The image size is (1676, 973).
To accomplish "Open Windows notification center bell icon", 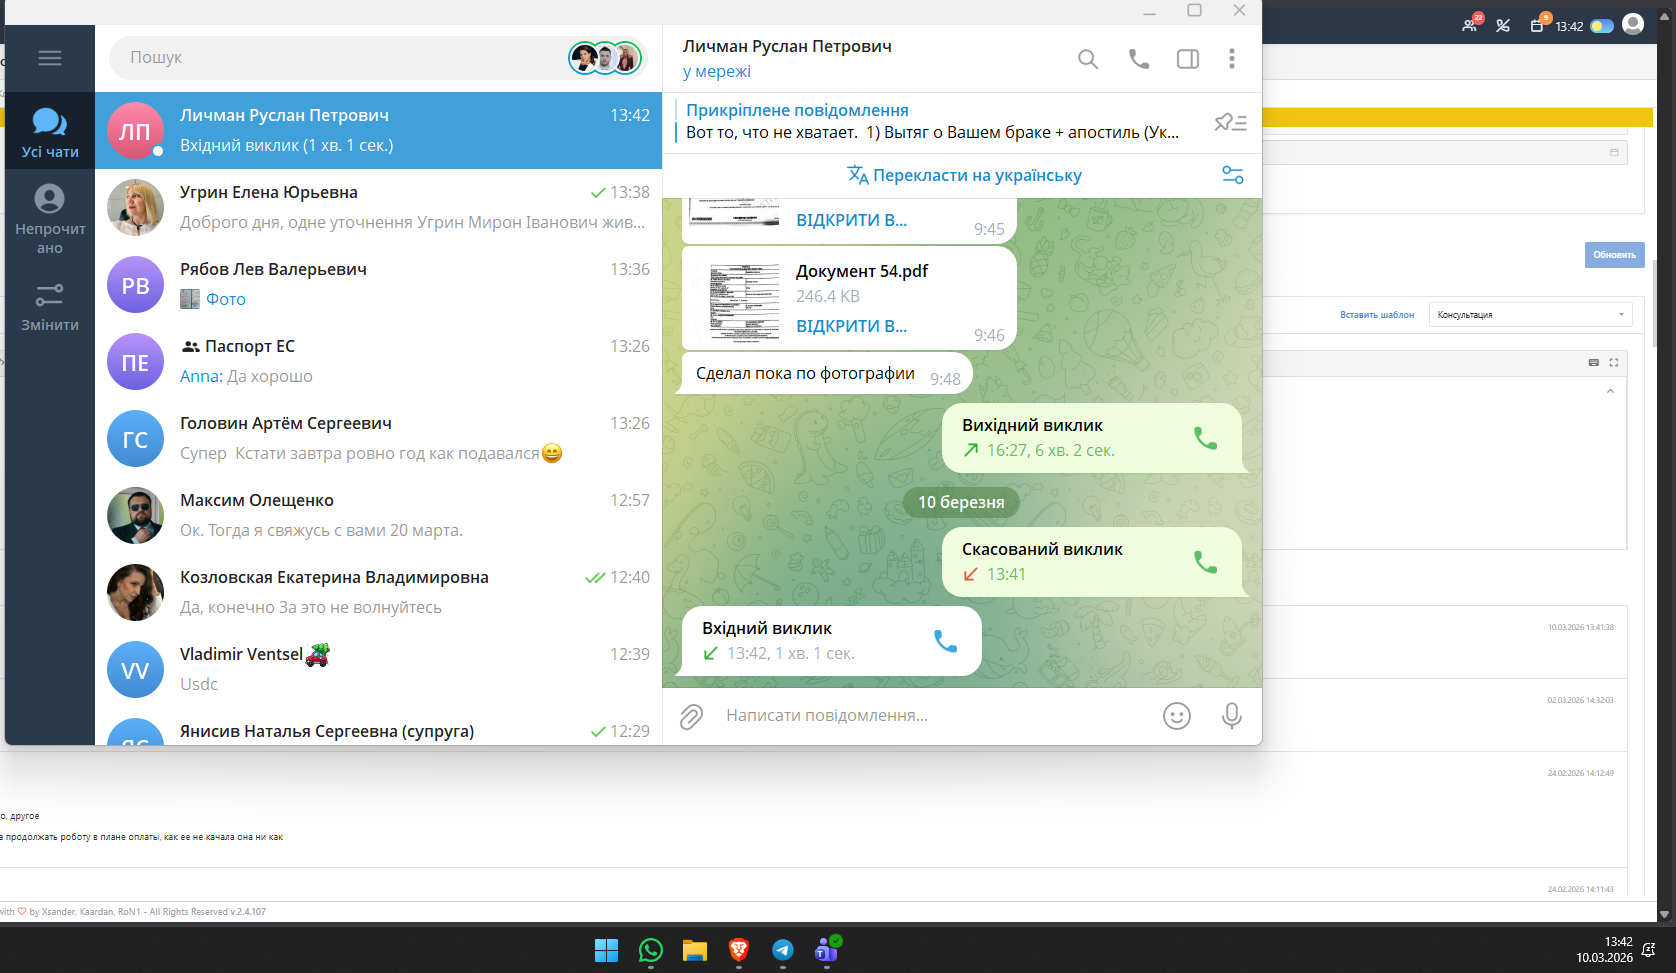I will [x=1649, y=950].
